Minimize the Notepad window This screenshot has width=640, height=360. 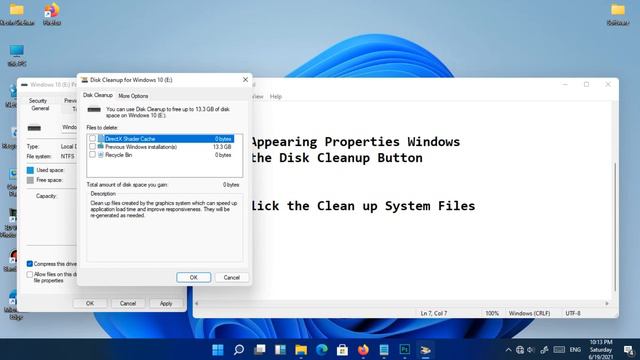tap(565, 84)
